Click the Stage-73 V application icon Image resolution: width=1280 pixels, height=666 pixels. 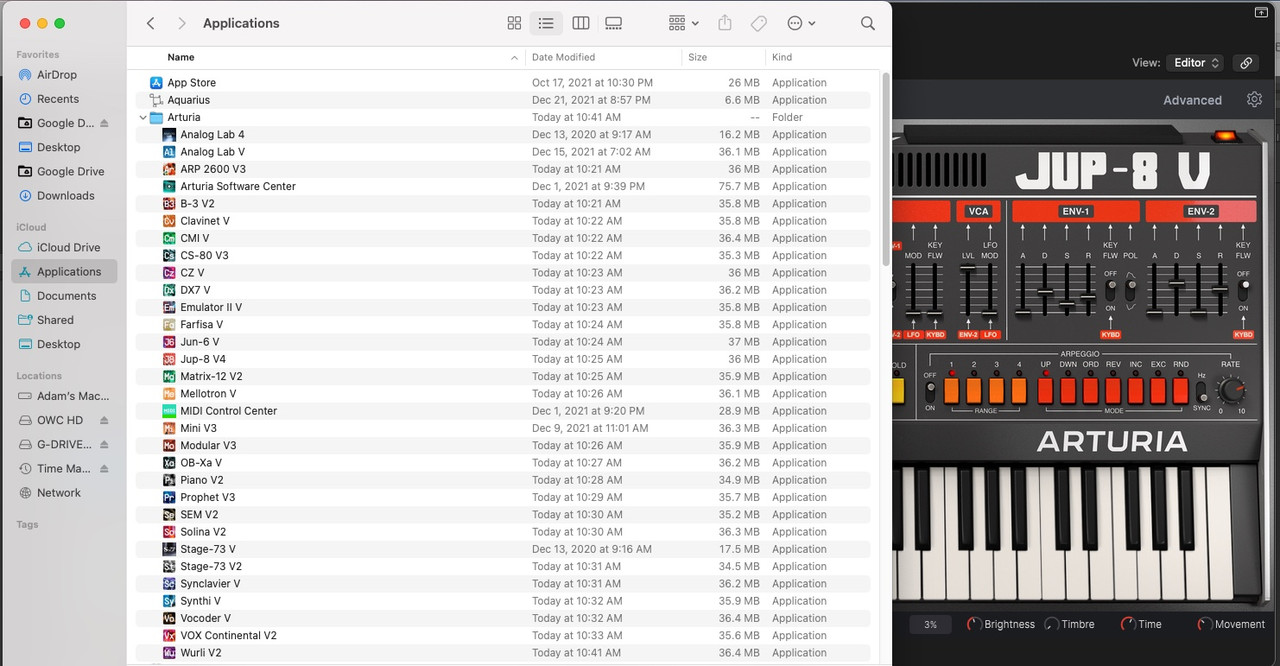[x=169, y=549]
